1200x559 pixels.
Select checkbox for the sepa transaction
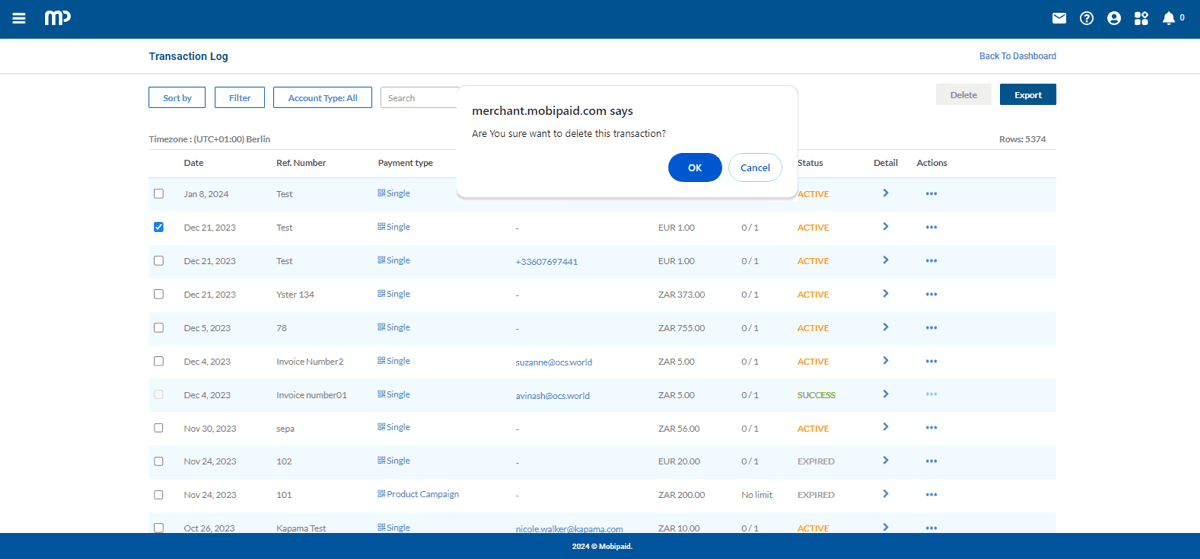(x=158, y=428)
